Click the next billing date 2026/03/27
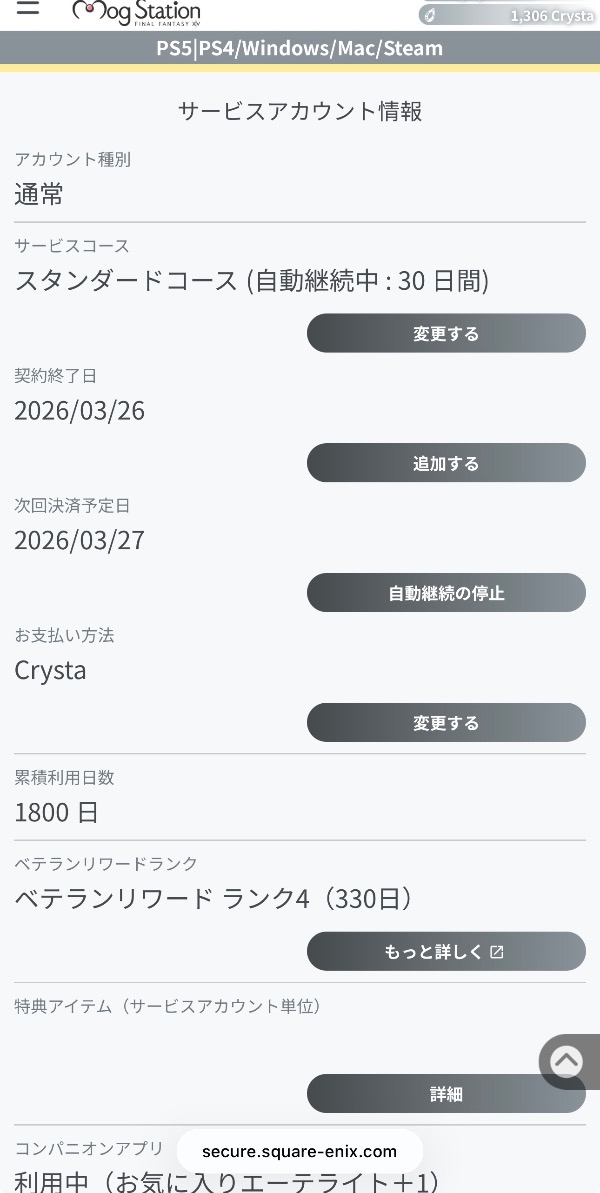The image size is (600, 1193). coord(80,541)
